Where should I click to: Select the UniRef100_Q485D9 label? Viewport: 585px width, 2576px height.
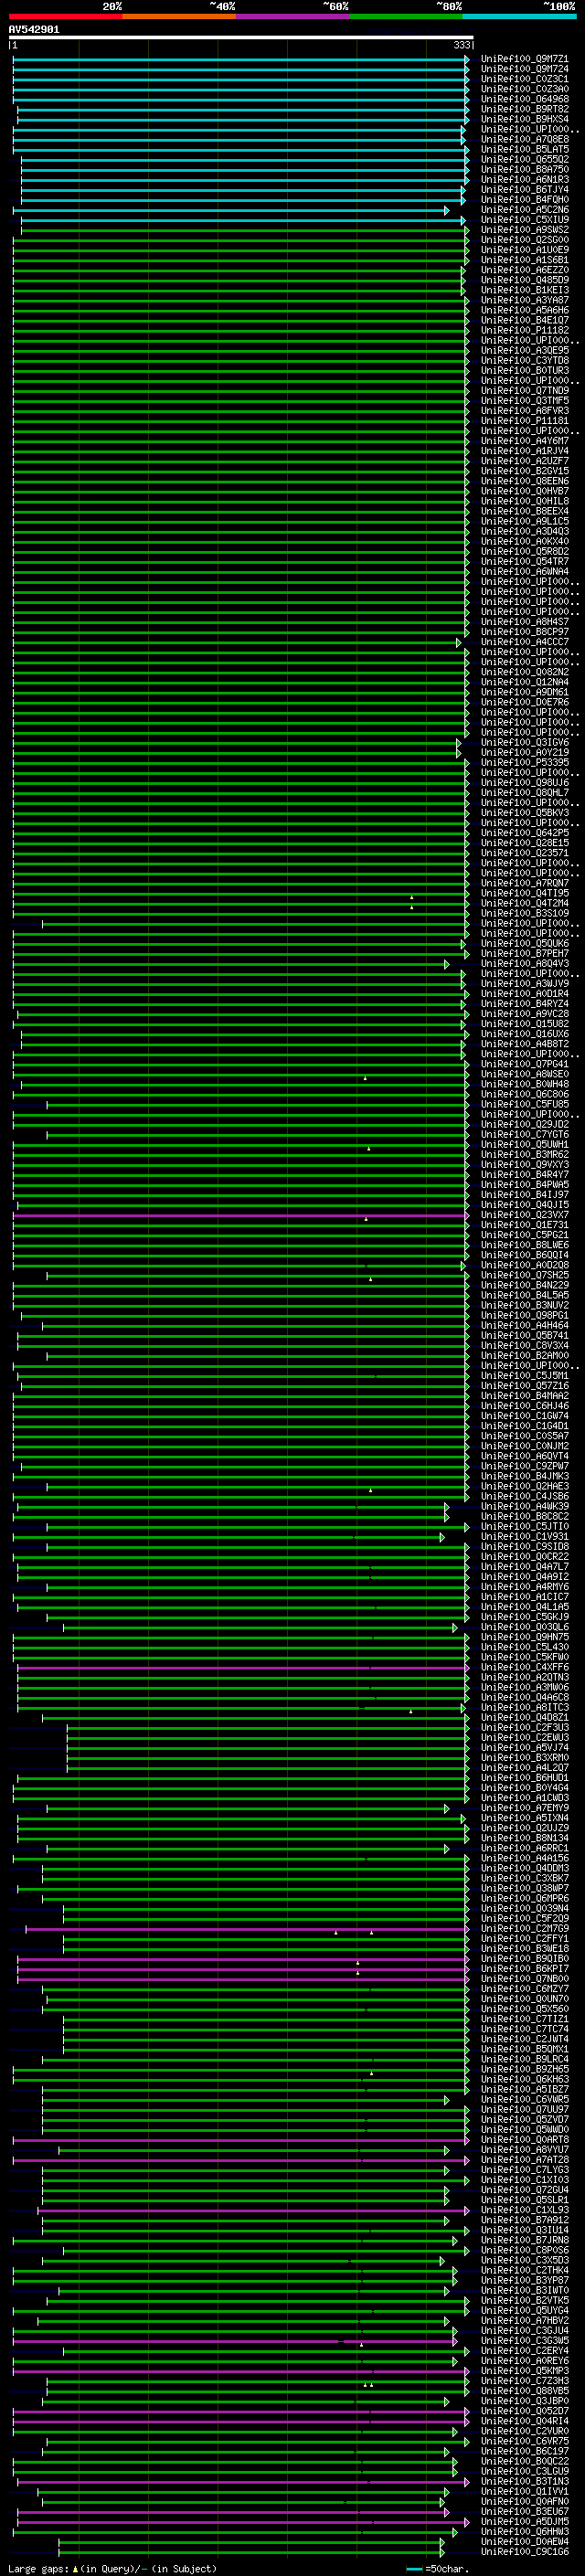(525, 280)
